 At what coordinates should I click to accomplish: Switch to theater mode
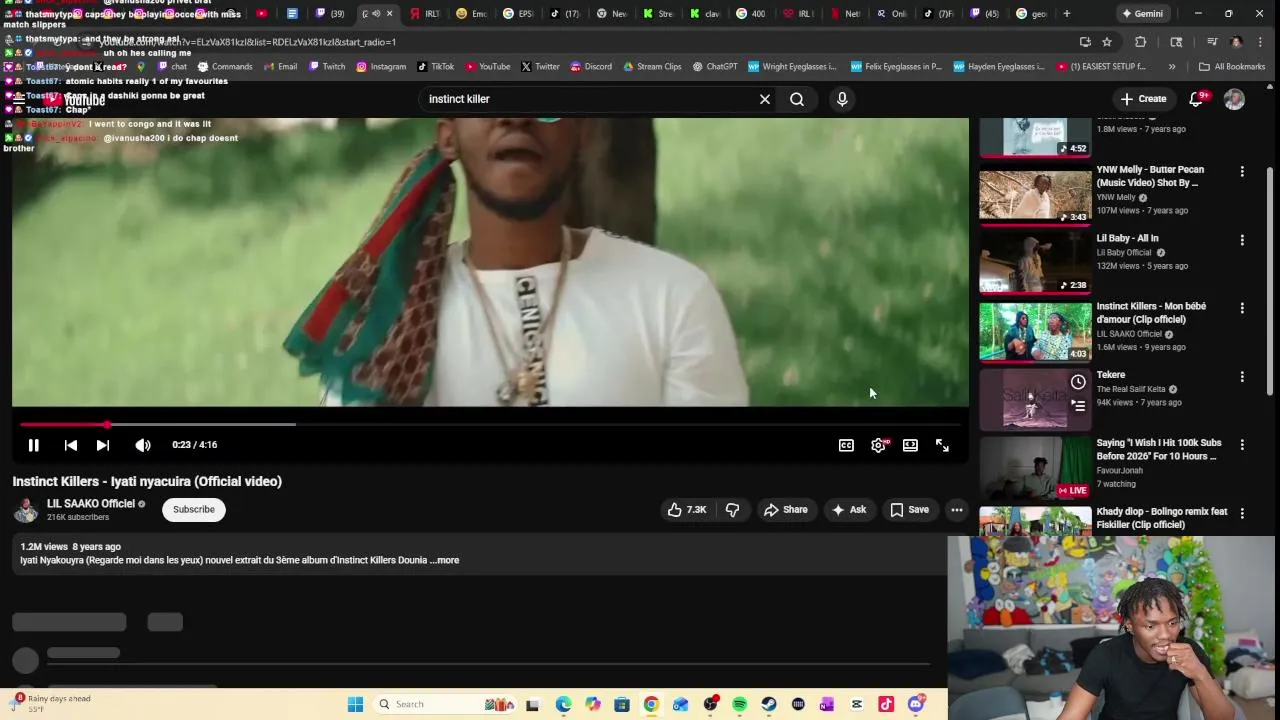pos(910,445)
